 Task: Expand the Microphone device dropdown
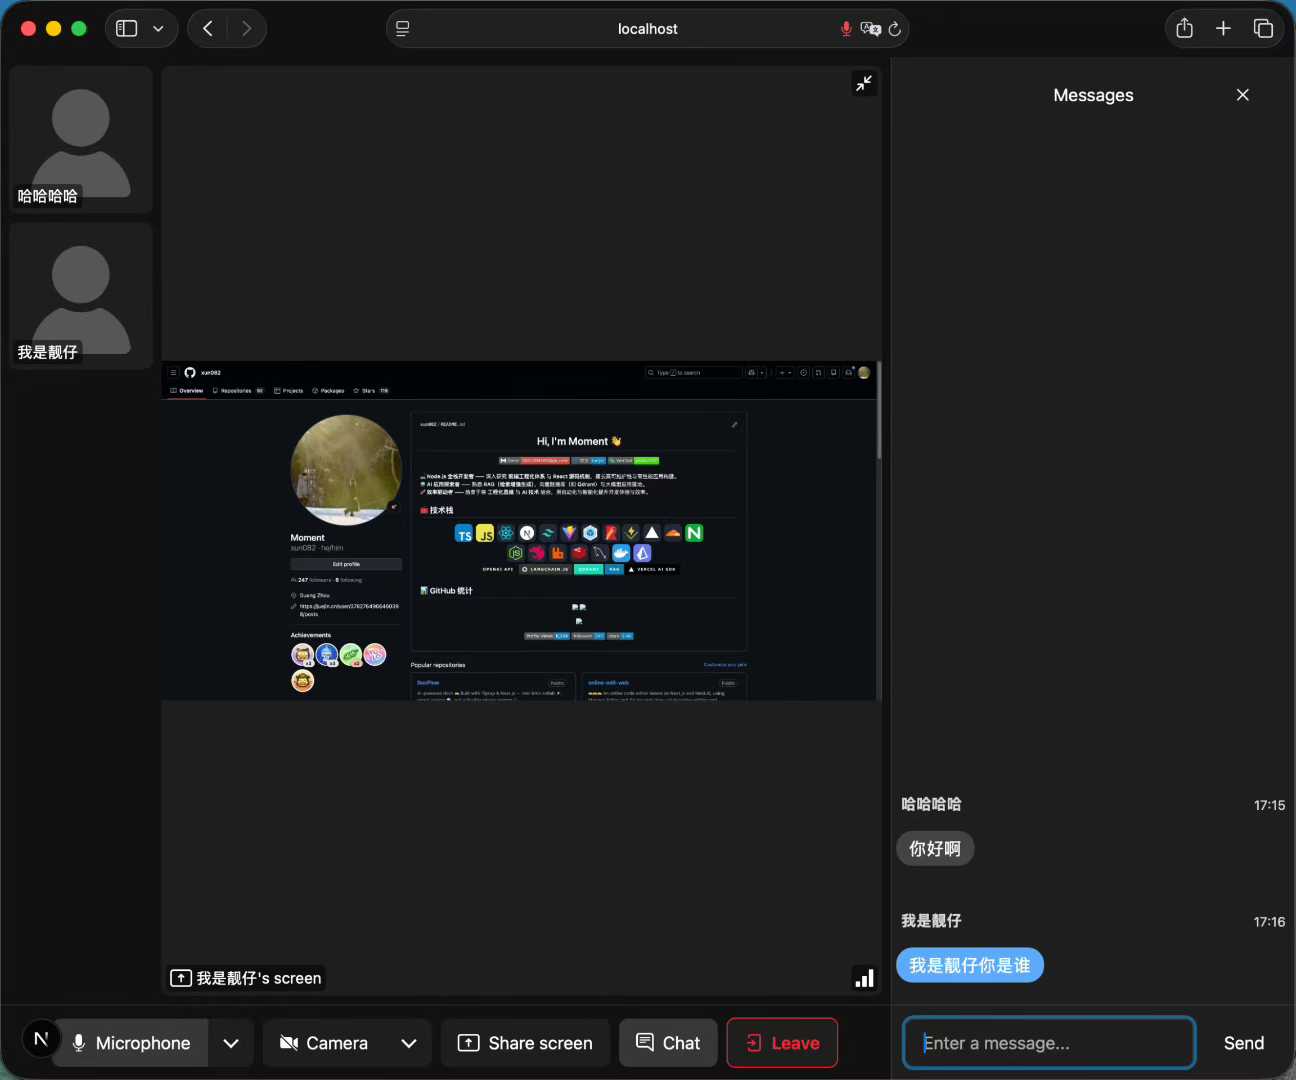pos(231,1042)
